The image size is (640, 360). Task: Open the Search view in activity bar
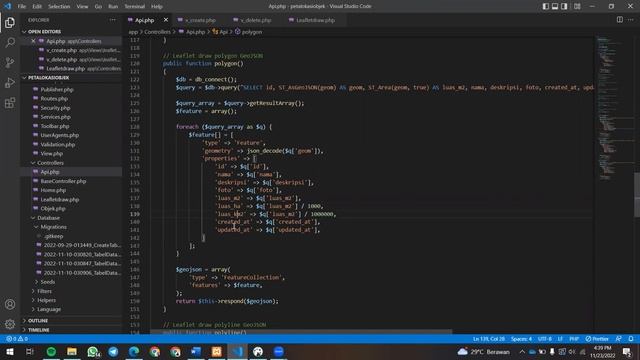(x=10, y=42)
